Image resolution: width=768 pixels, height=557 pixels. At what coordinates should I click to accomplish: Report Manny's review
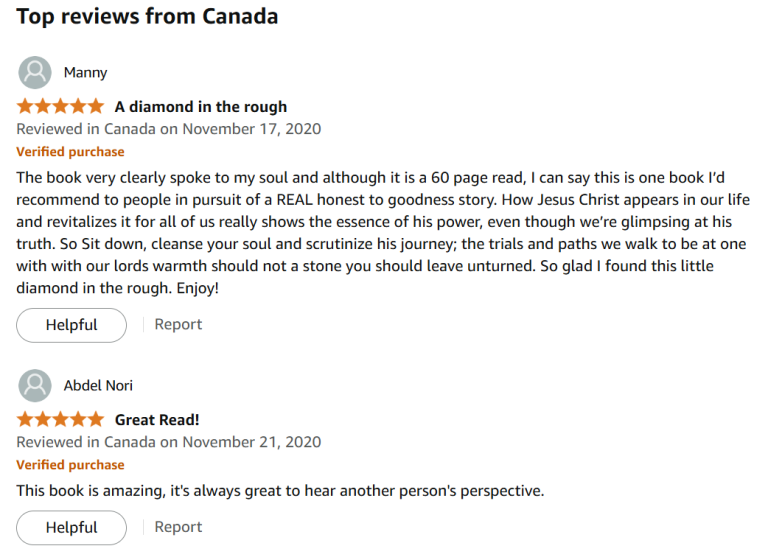click(178, 325)
